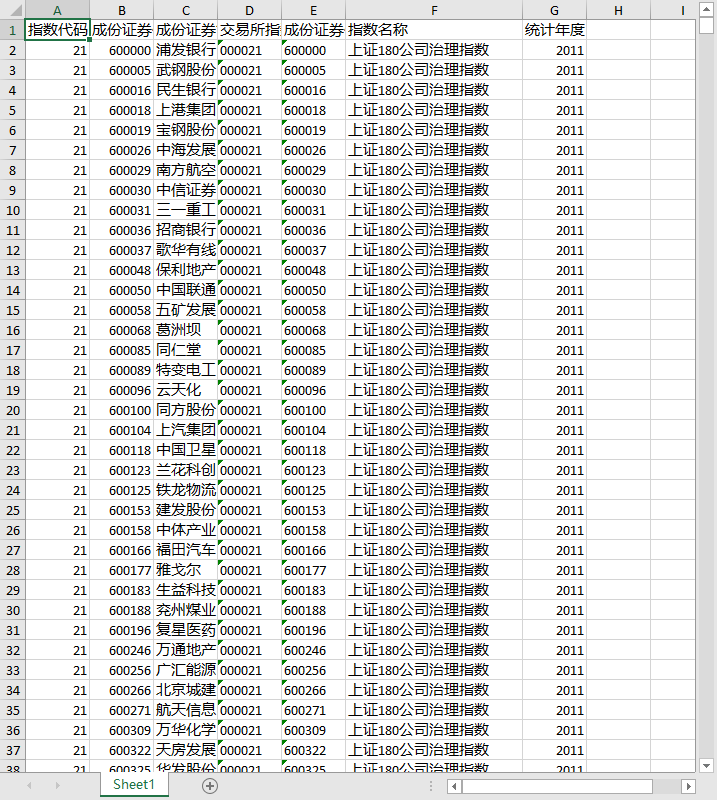Click the vertical scrollbar track
The width and height of the screenshot is (717, 800).
pos(706,395)
